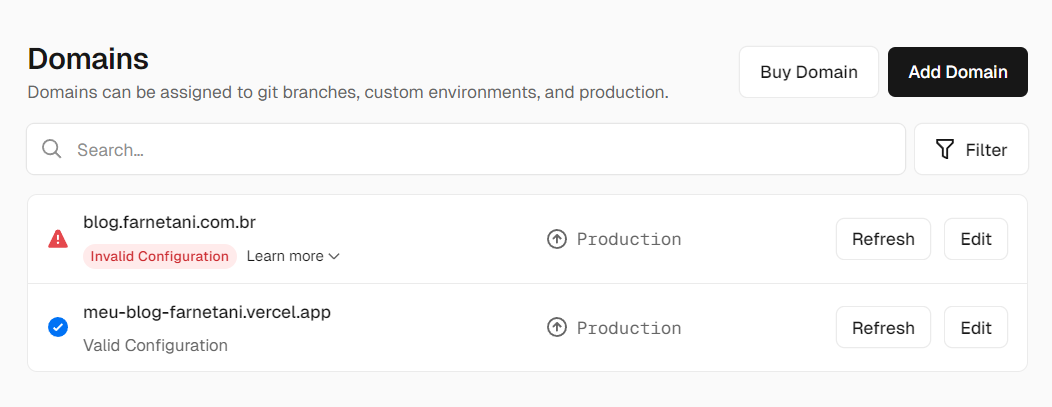The height and width of the screenshot is (407, 1052).
Task: Click Production arrow icon for blog.farnetani.com.br
Action: coord(557,239)
